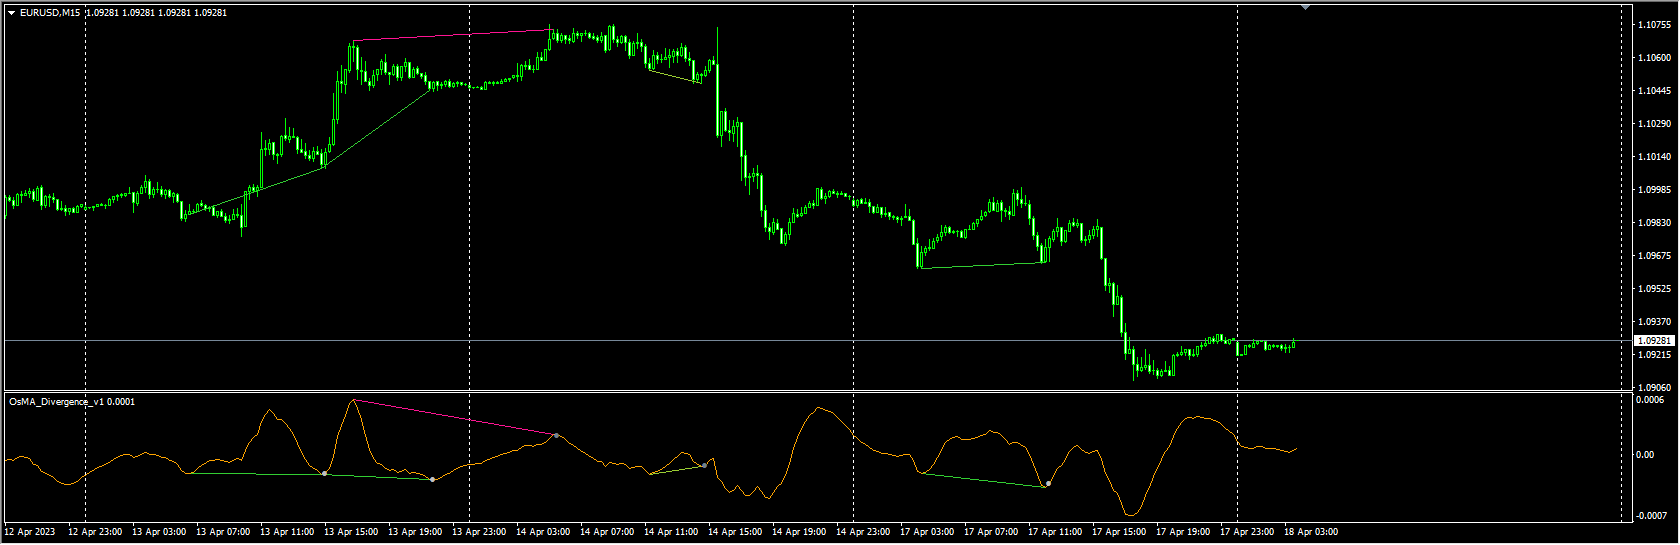Image resolution: width=1680 pixels, height=545 pixels.
Task: Click the 0.0006 indicator scale label
Action: (x=1649, y=400)
